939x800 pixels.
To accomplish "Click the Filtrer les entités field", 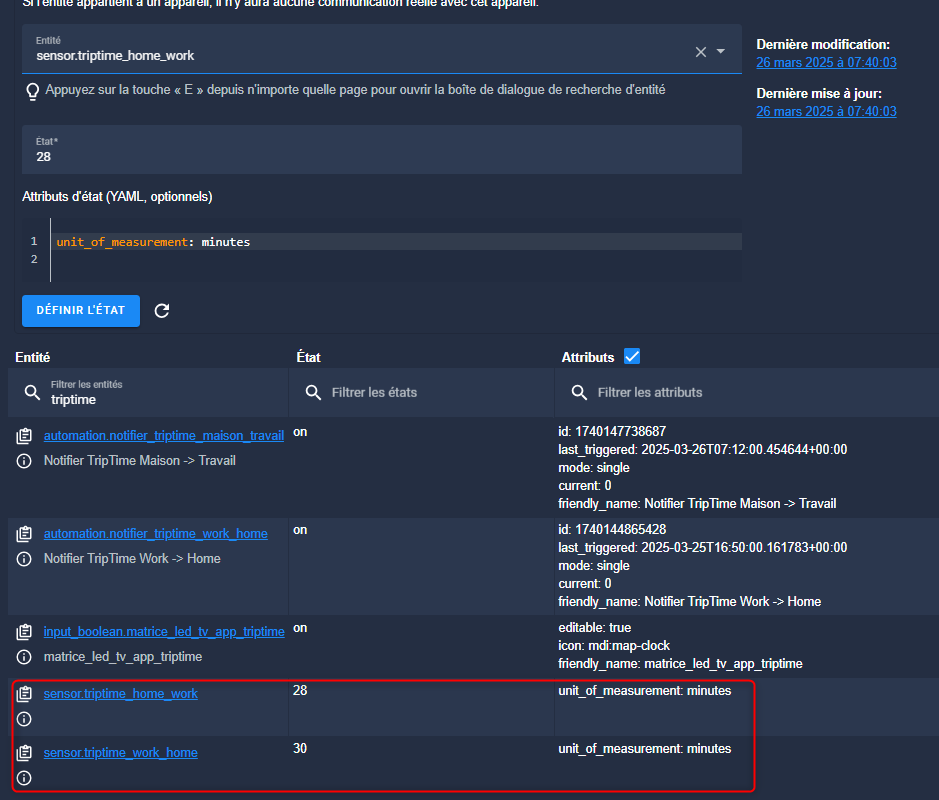I will pos(149,393).
